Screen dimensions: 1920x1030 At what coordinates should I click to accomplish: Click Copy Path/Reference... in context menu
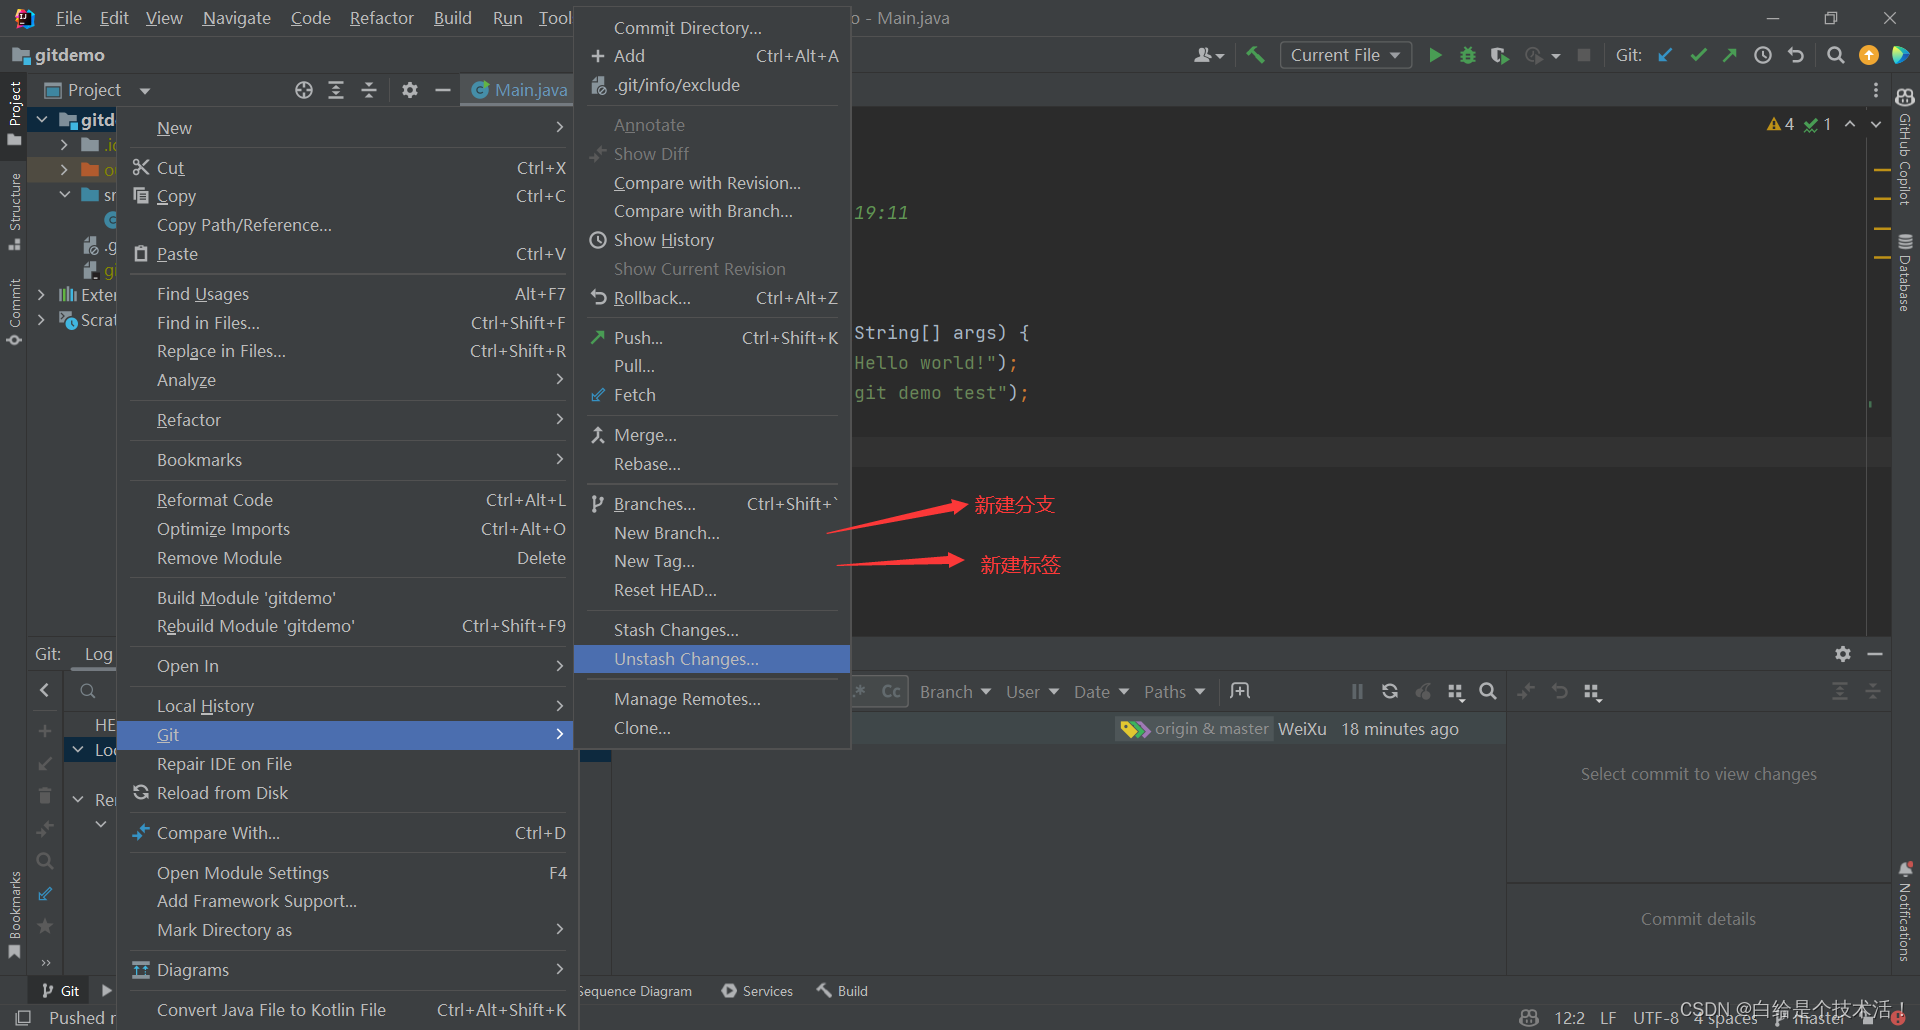(x=347, y=225)
